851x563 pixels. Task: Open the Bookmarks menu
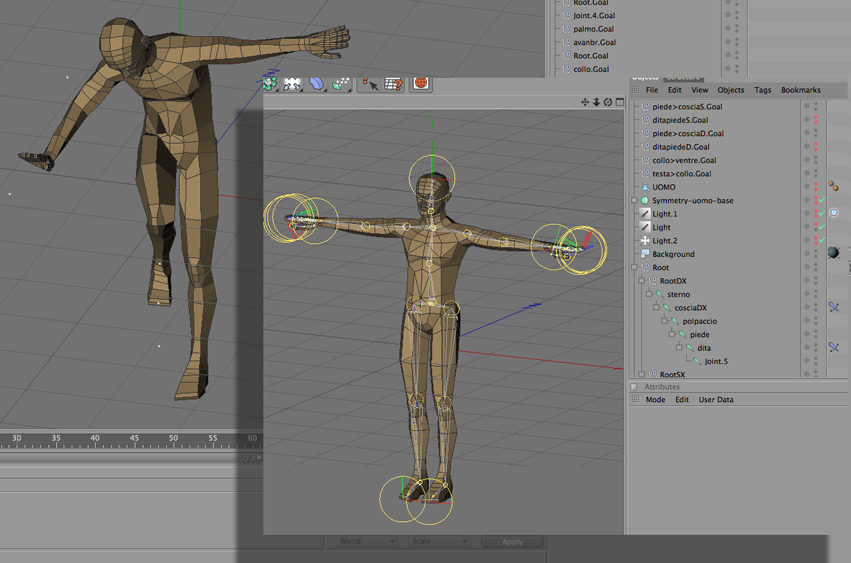[800, 90]
